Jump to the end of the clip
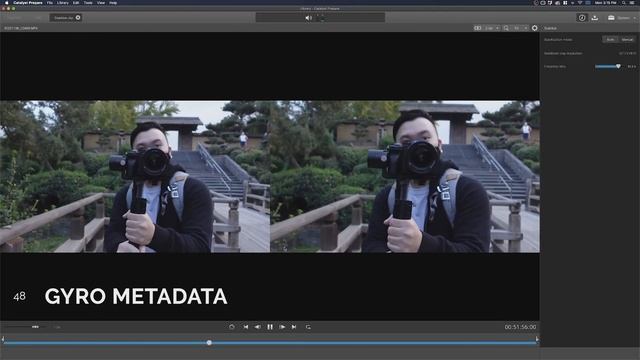 tap(294, 327)
